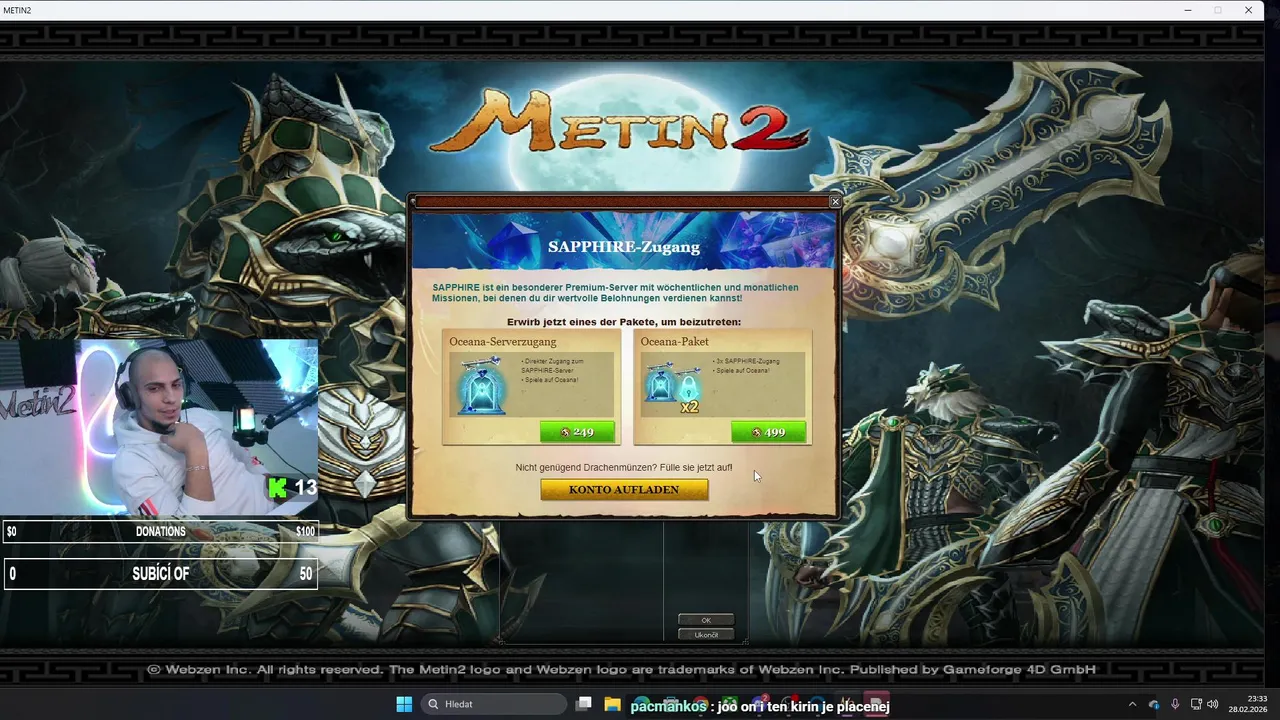Viewport: 1280px width, 720px height.
Task: Open the Windows Start menu
Action: click(x=404, y=704)
